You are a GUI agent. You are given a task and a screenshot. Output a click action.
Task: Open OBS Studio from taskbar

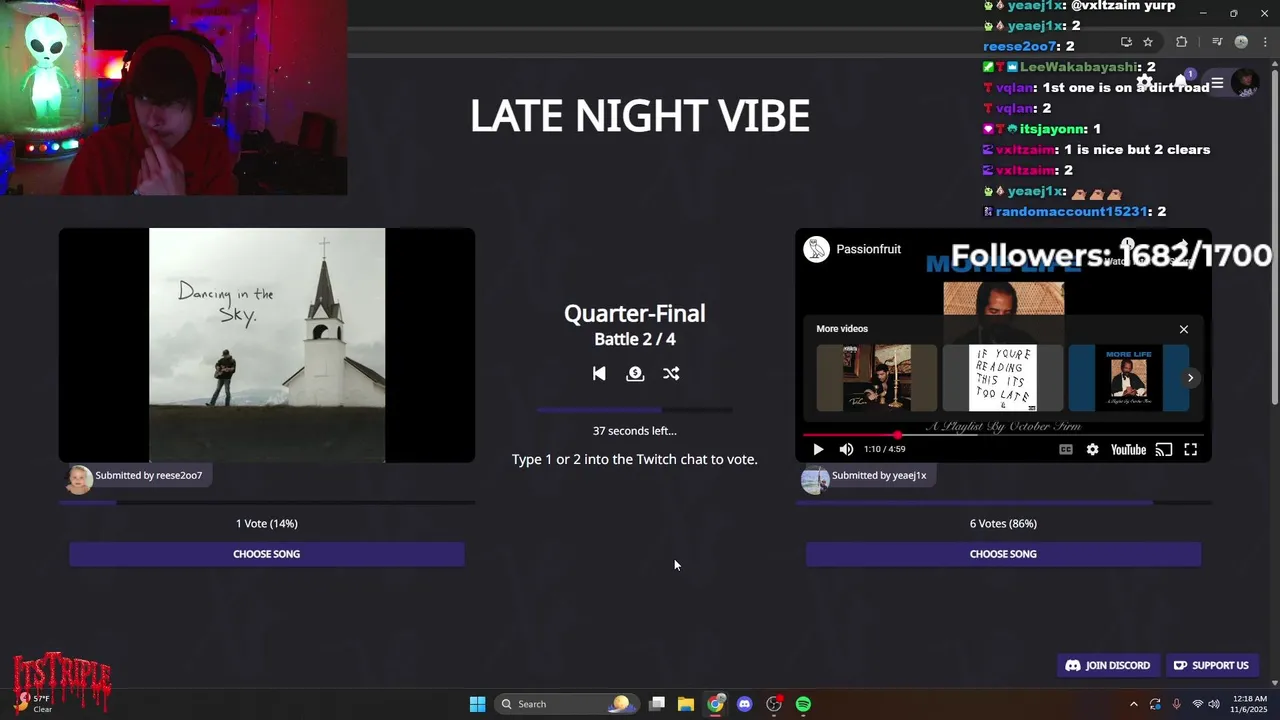coord(774,704)
